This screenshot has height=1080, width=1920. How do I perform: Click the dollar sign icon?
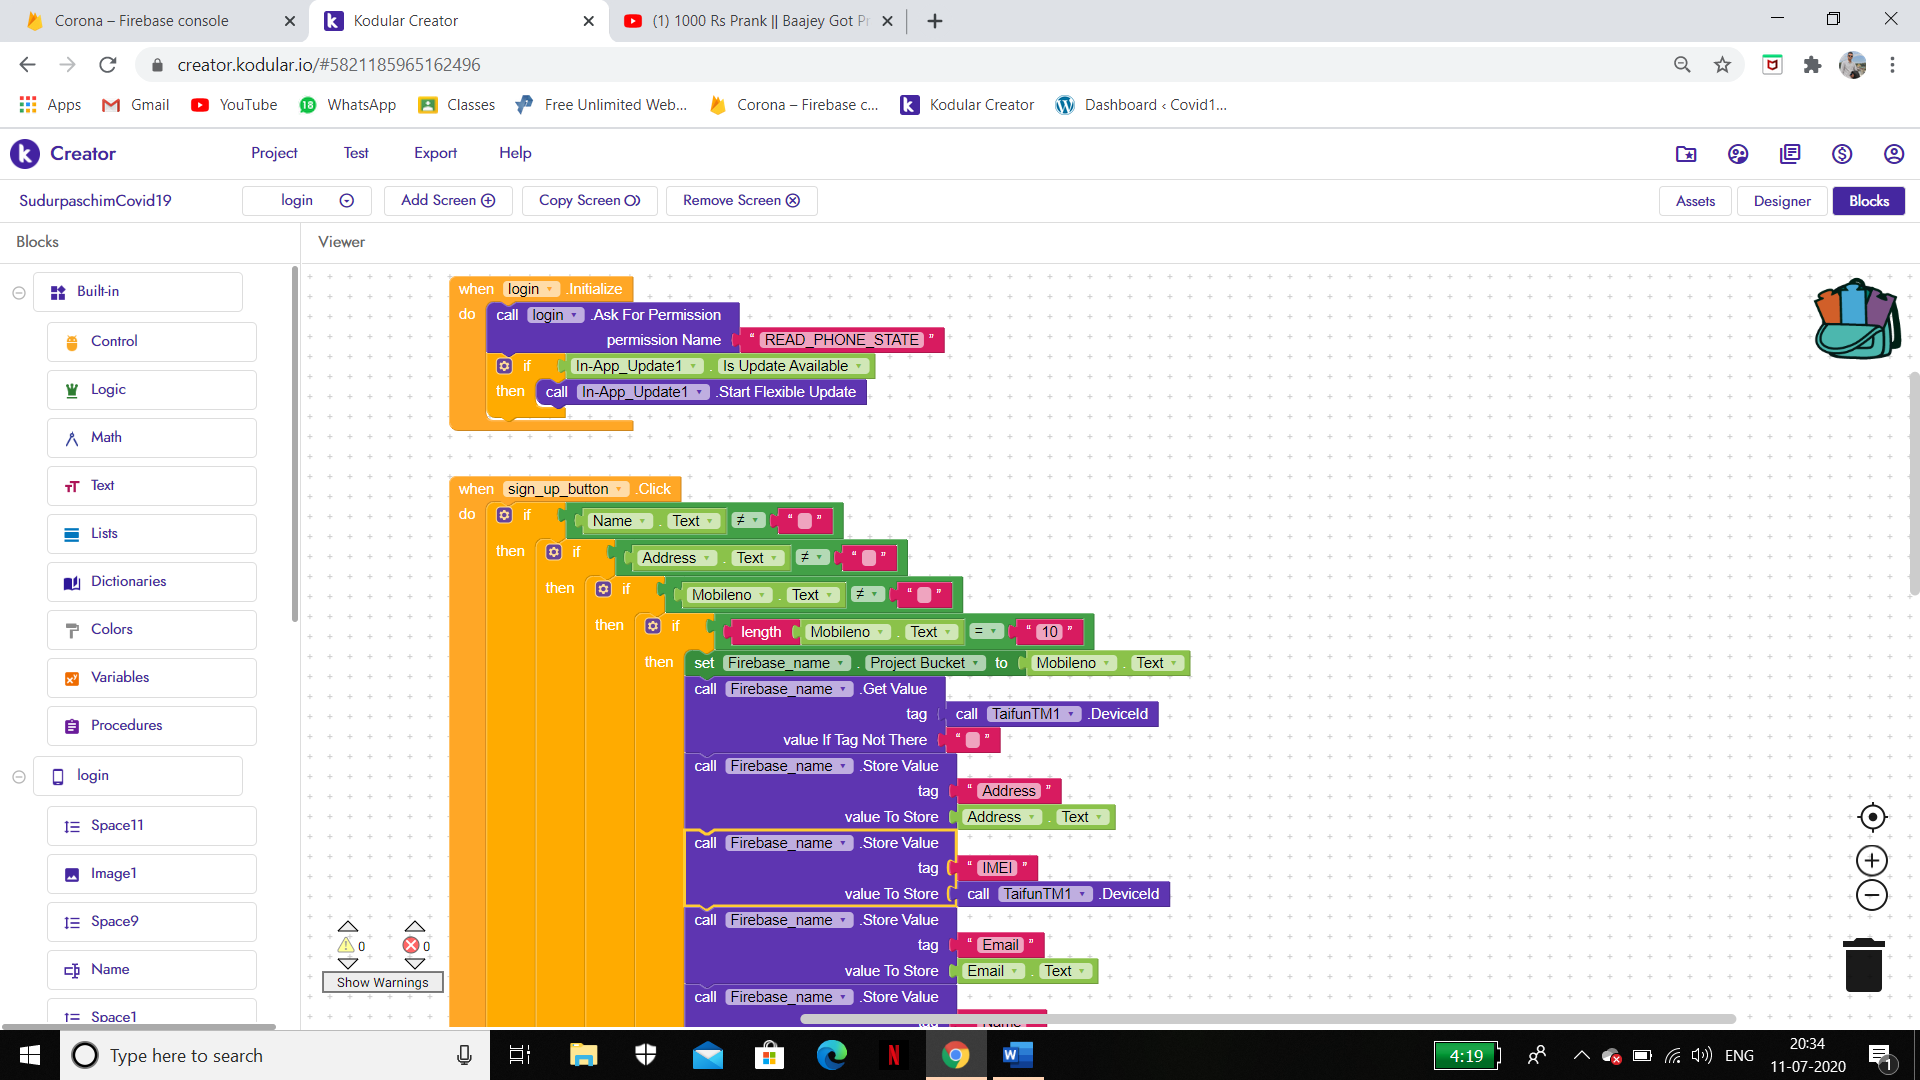pos(1842,154)
